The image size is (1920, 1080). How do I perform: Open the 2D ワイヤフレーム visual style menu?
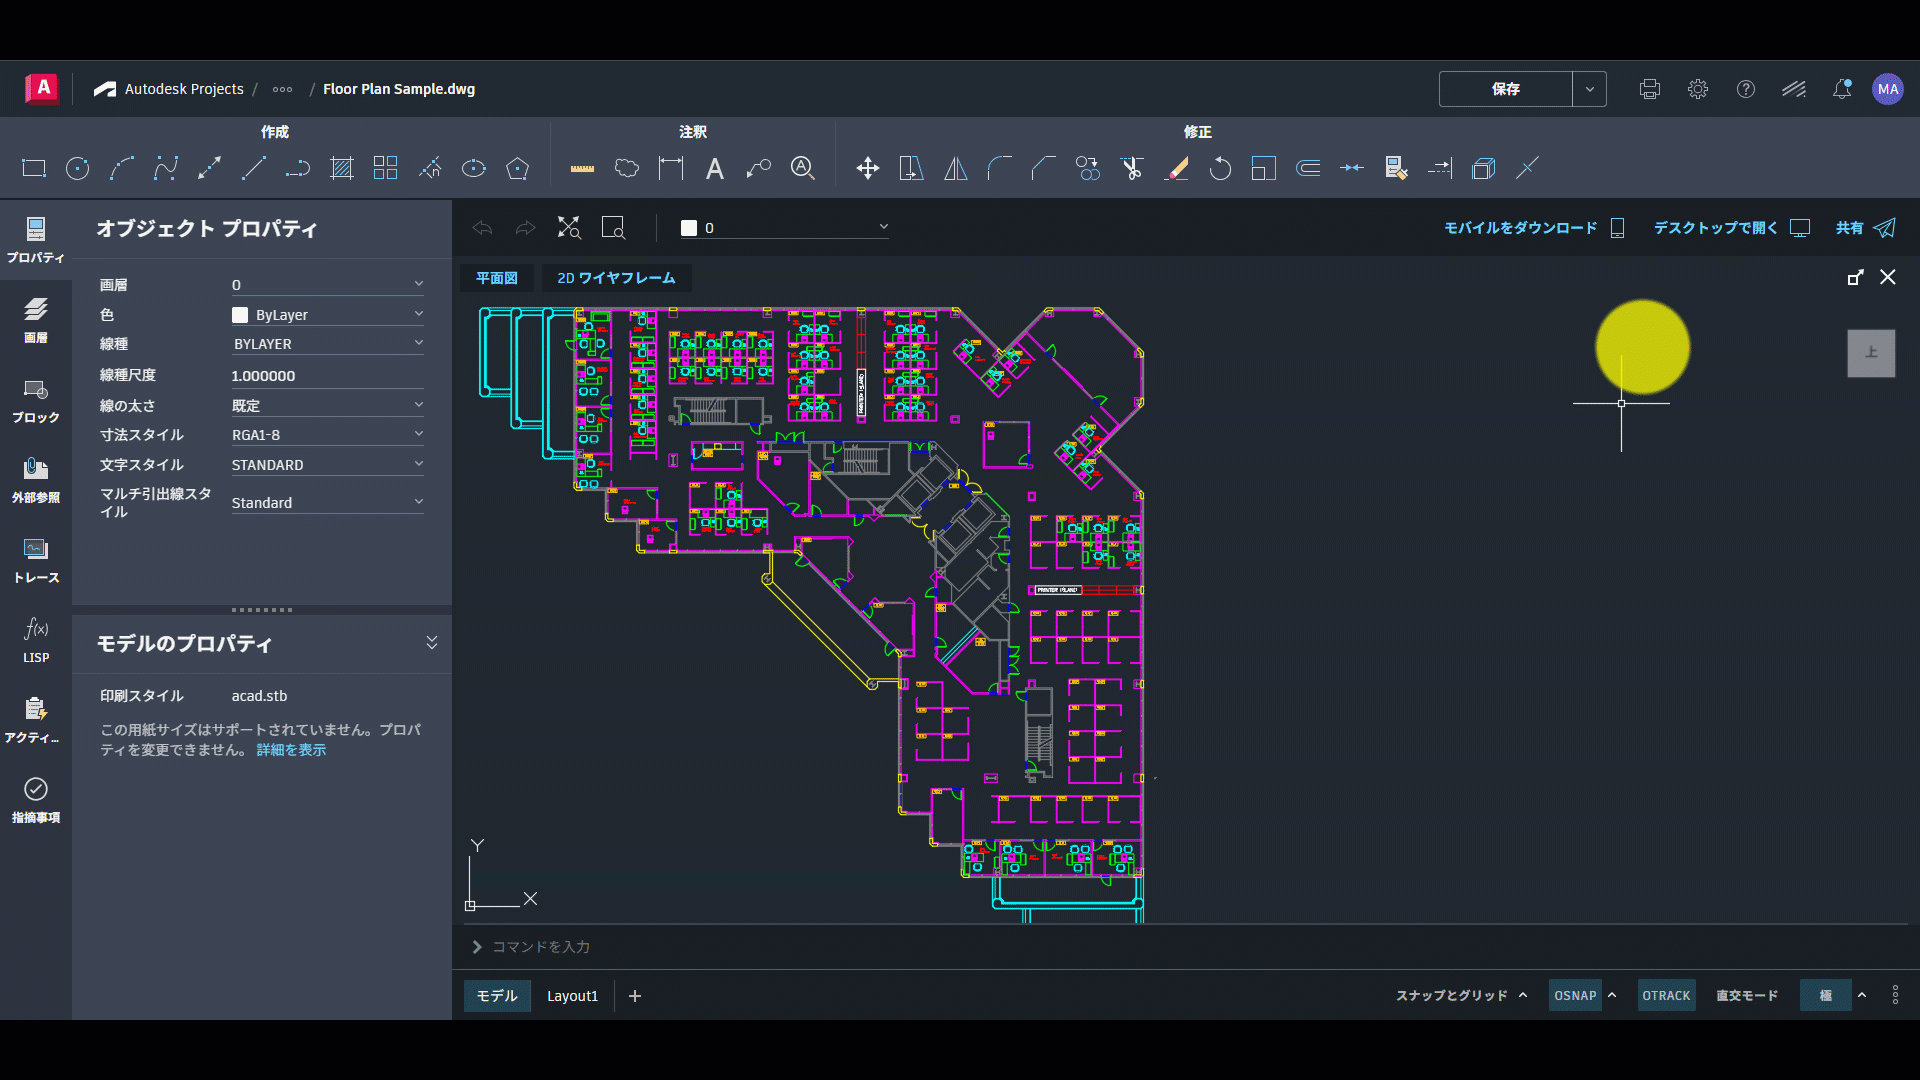(616, 278)
